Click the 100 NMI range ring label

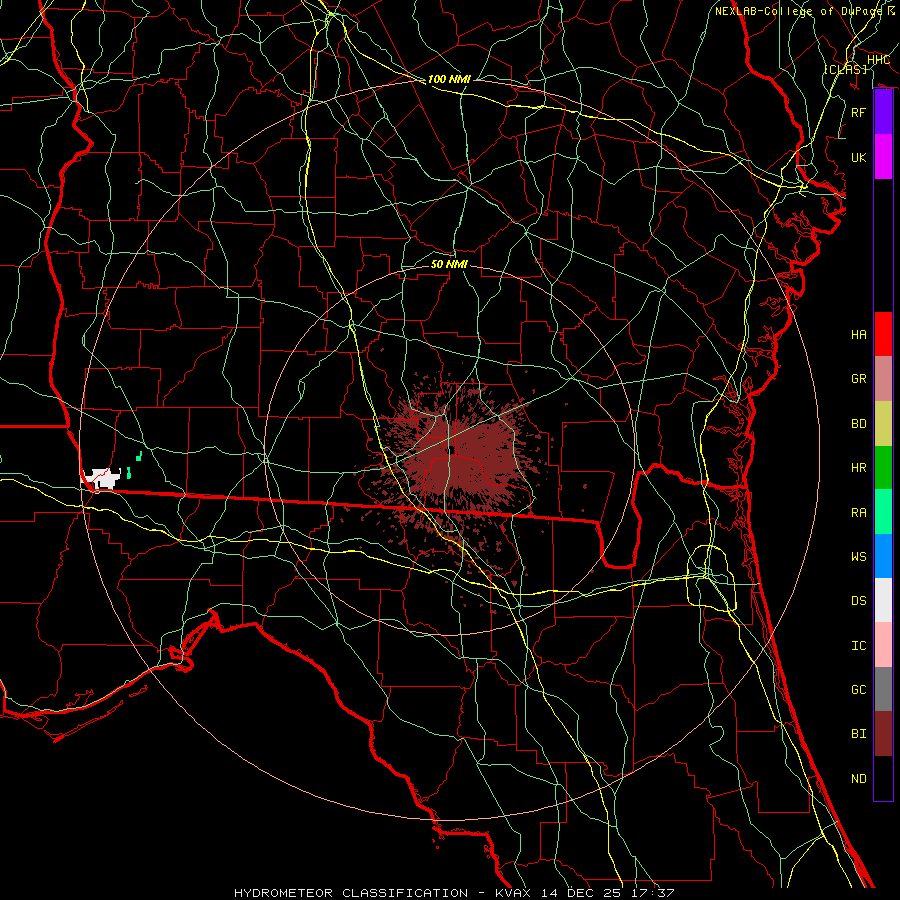(x=449, y=79)
